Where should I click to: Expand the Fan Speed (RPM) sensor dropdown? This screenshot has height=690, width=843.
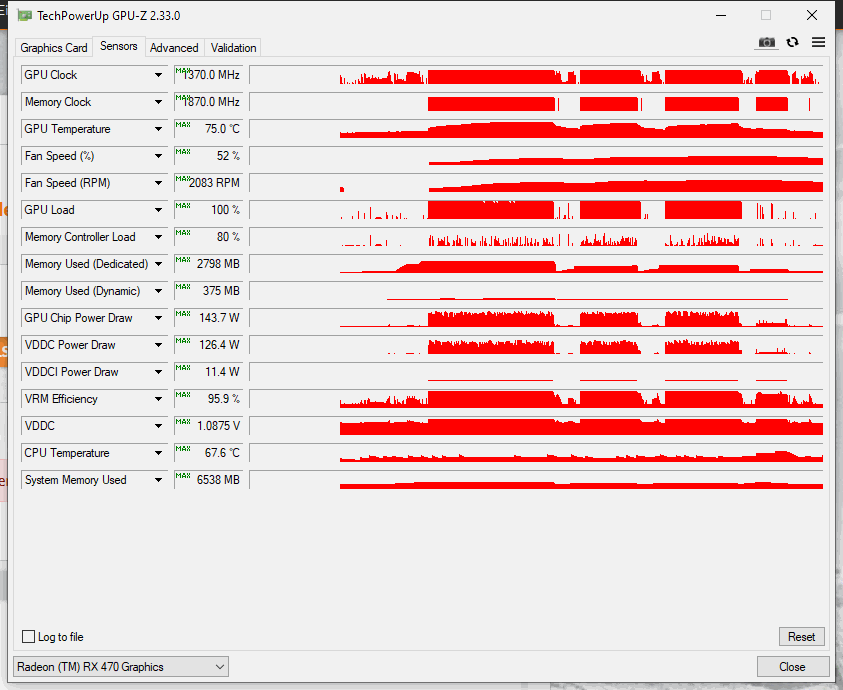coord(158,183)
